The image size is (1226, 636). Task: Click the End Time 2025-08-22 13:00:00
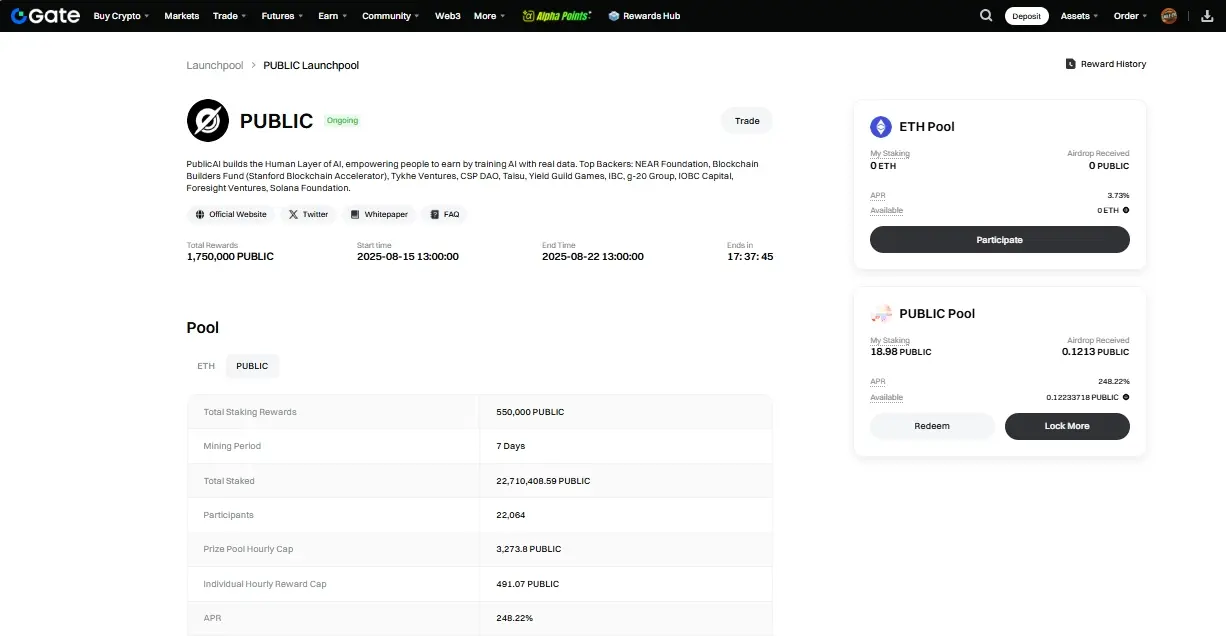click(593, 257)
